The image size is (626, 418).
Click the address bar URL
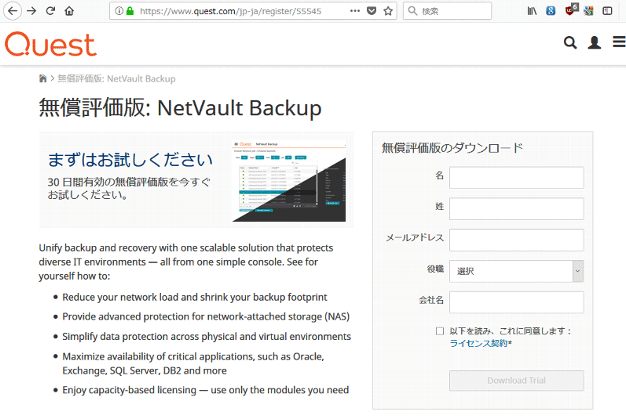[x=230, y=11]
